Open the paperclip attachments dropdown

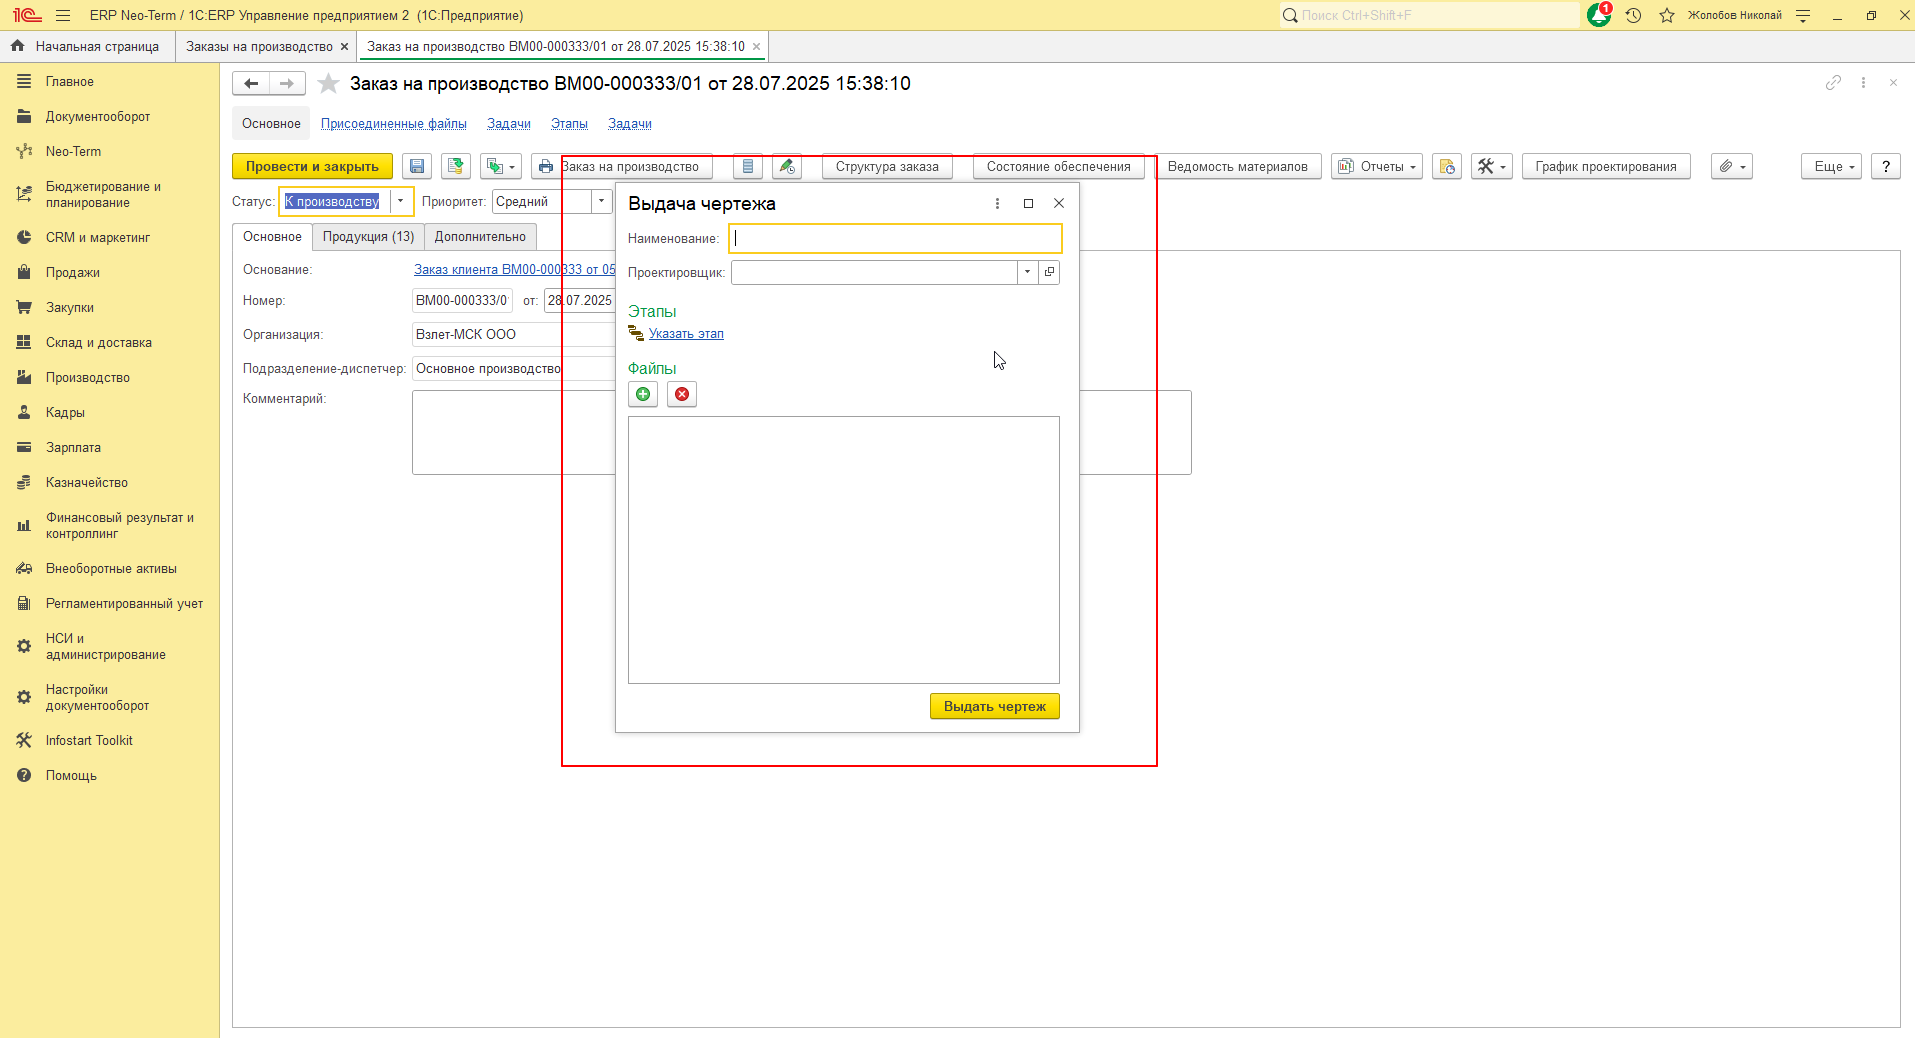pos(1732,167)
